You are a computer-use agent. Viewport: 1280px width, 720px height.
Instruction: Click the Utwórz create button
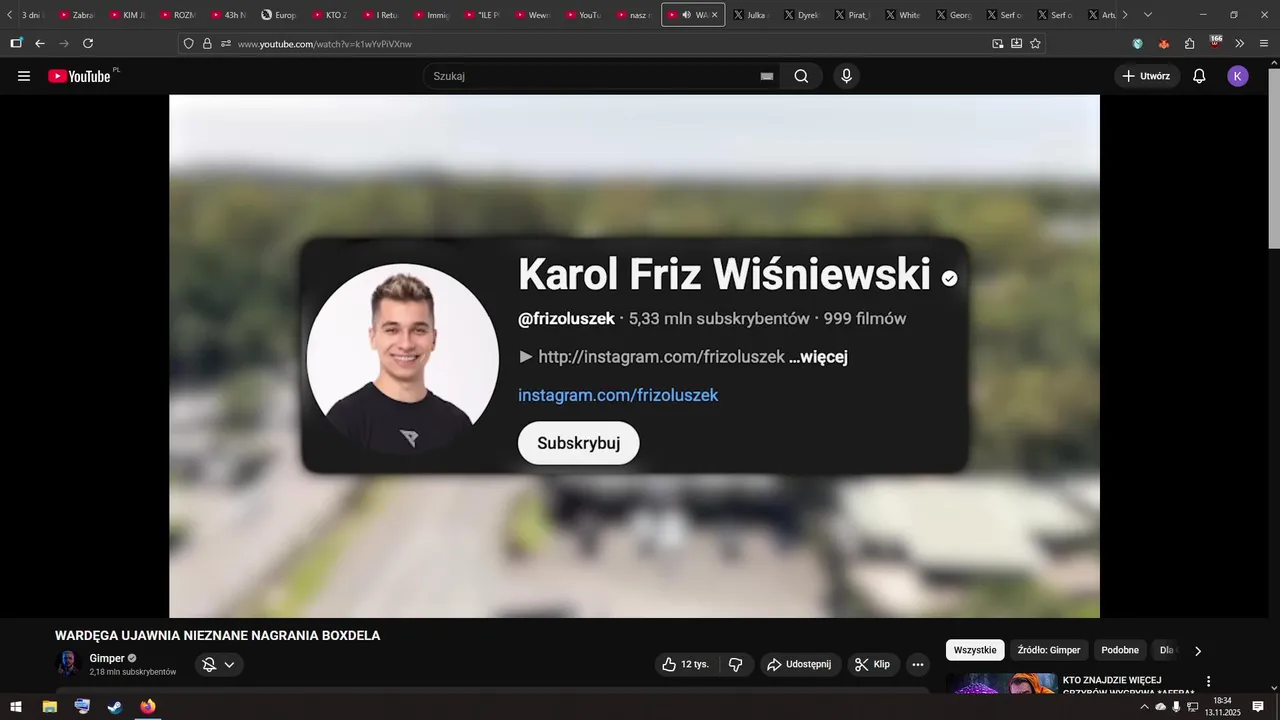coord(1146,76)
